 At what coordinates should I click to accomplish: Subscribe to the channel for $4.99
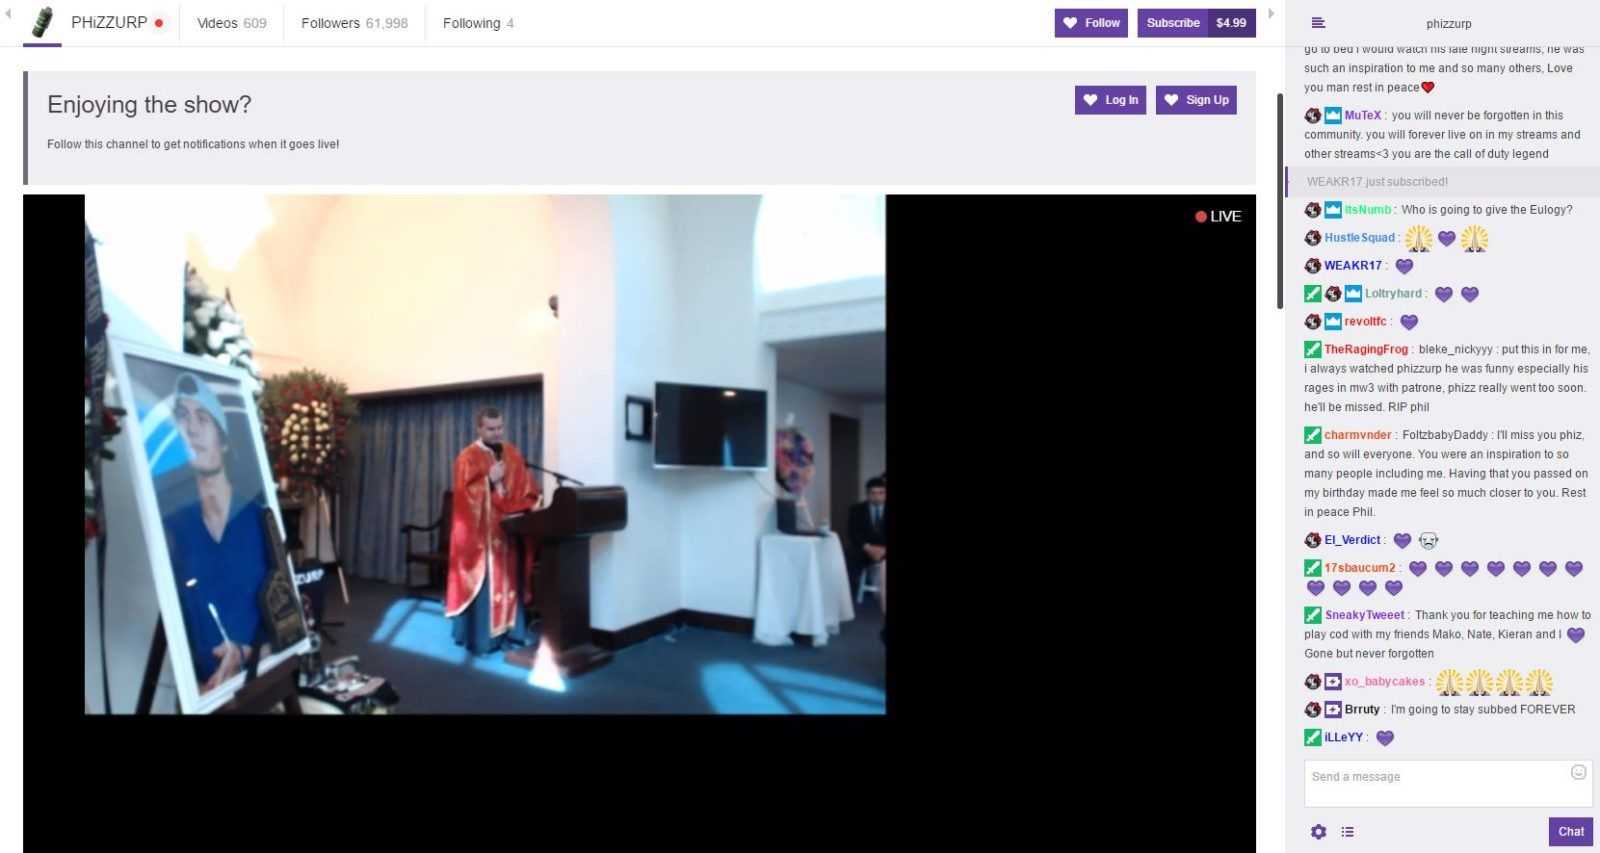pyautogui.click(x=1196, y=23)
